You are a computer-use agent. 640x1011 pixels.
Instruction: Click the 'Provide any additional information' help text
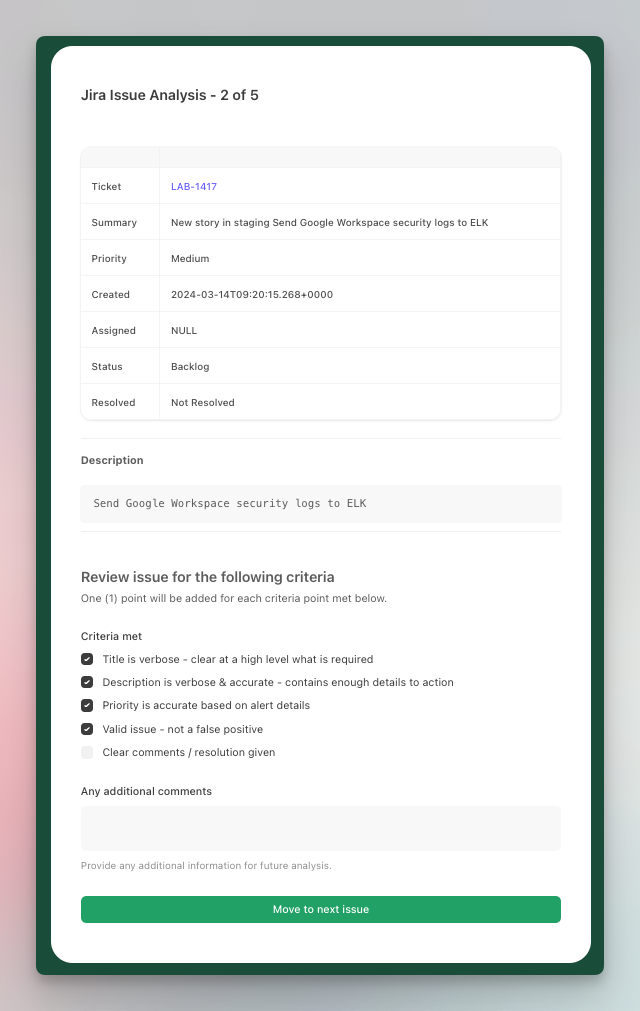point(206,866)
